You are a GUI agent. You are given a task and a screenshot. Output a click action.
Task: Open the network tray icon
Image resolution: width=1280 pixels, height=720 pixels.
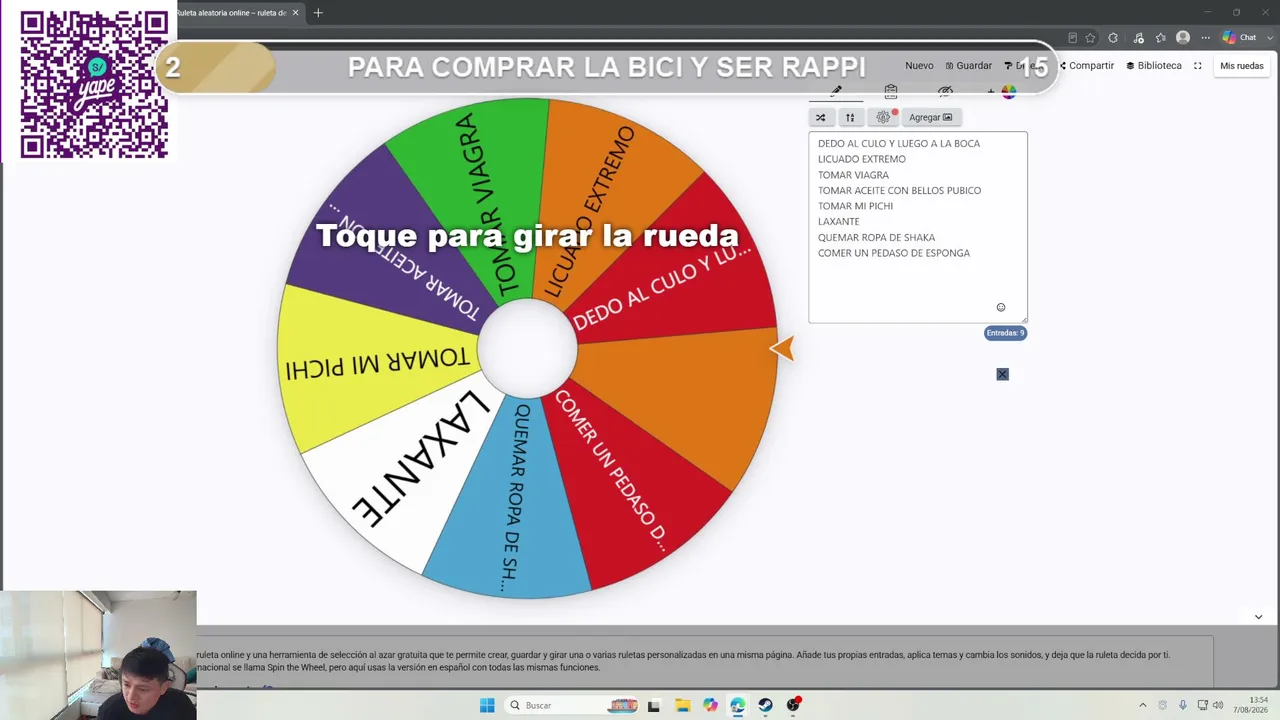1203,705
